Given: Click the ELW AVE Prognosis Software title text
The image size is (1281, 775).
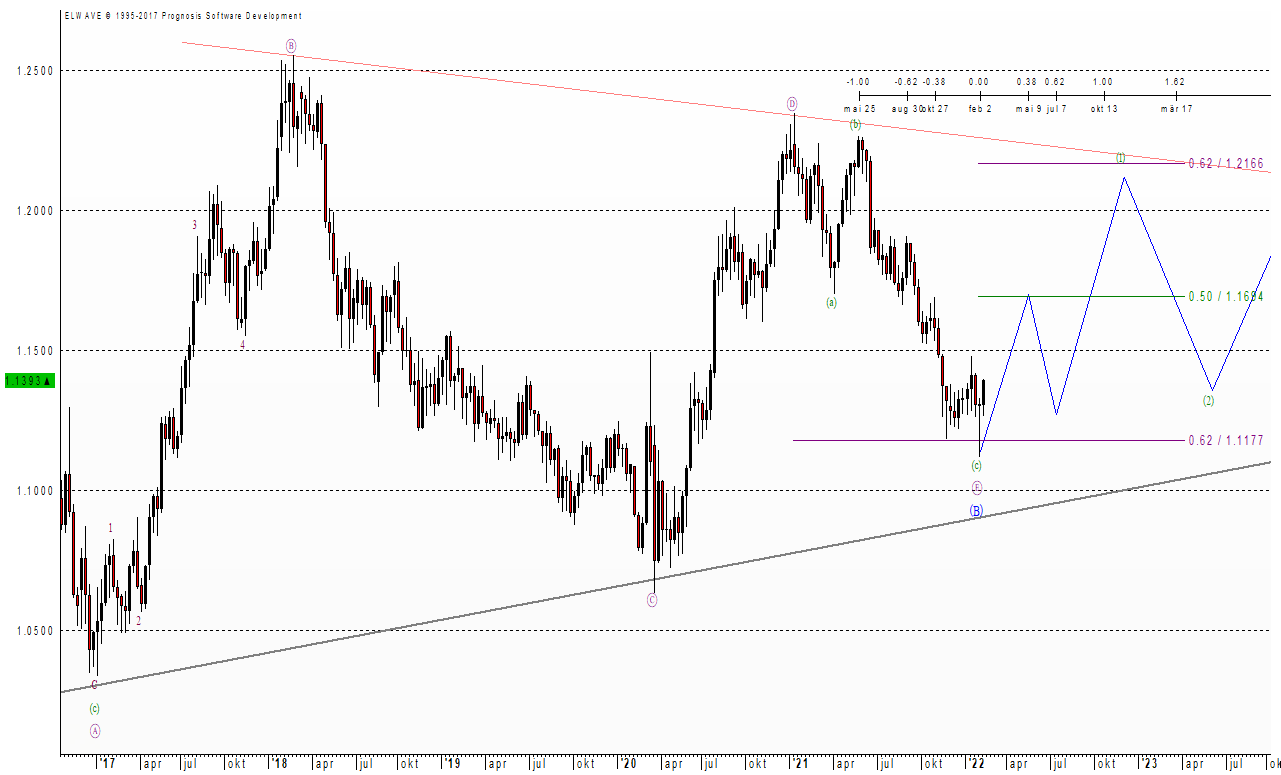Looking at the screenshot, I should 182,16.
